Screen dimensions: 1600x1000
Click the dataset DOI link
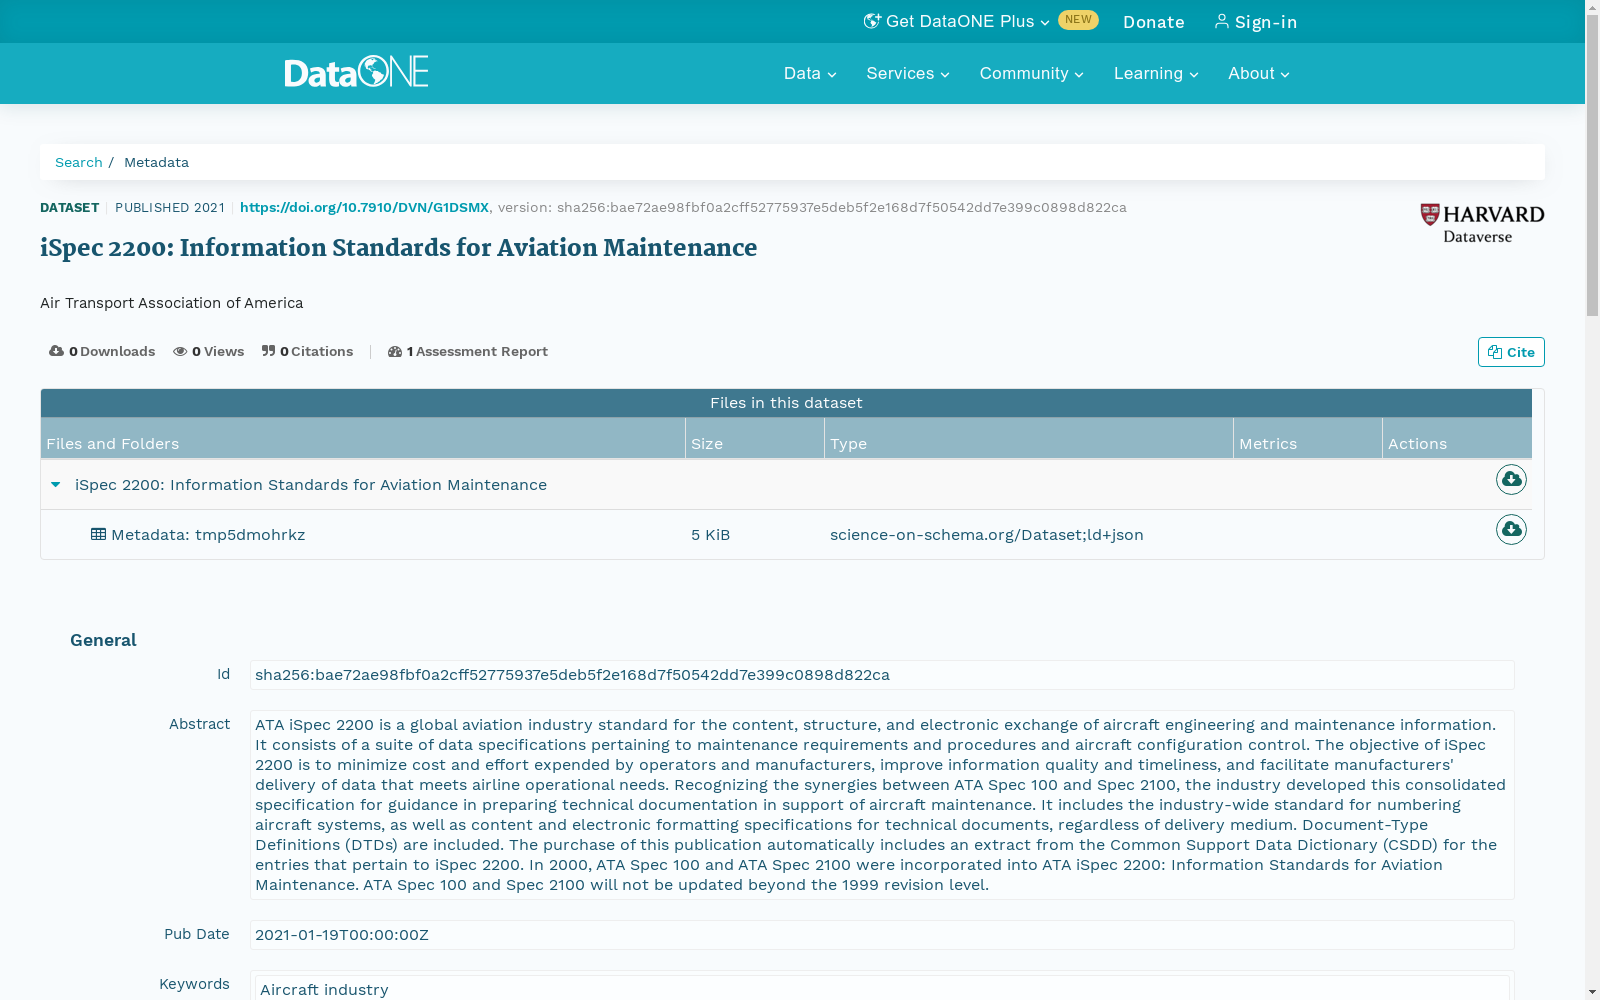[363, 207]
